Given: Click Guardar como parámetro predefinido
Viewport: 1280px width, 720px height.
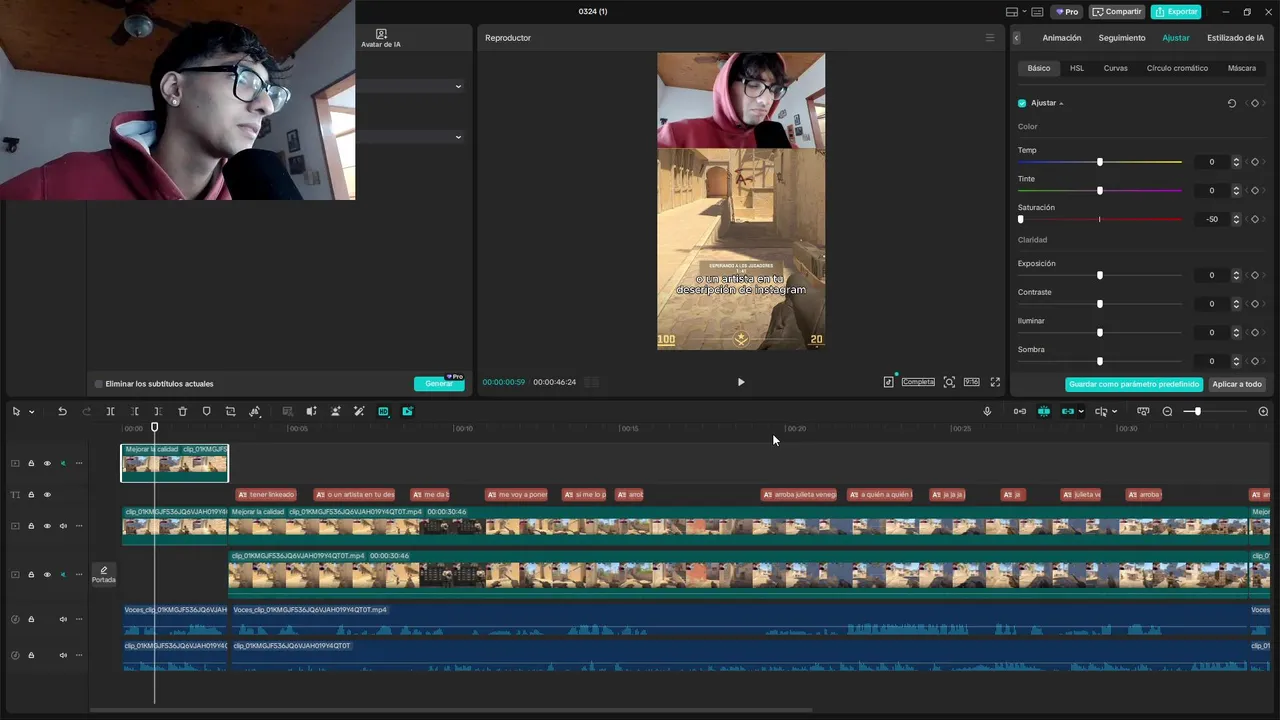Looking at the screenshot, I should pos(1134,384).
